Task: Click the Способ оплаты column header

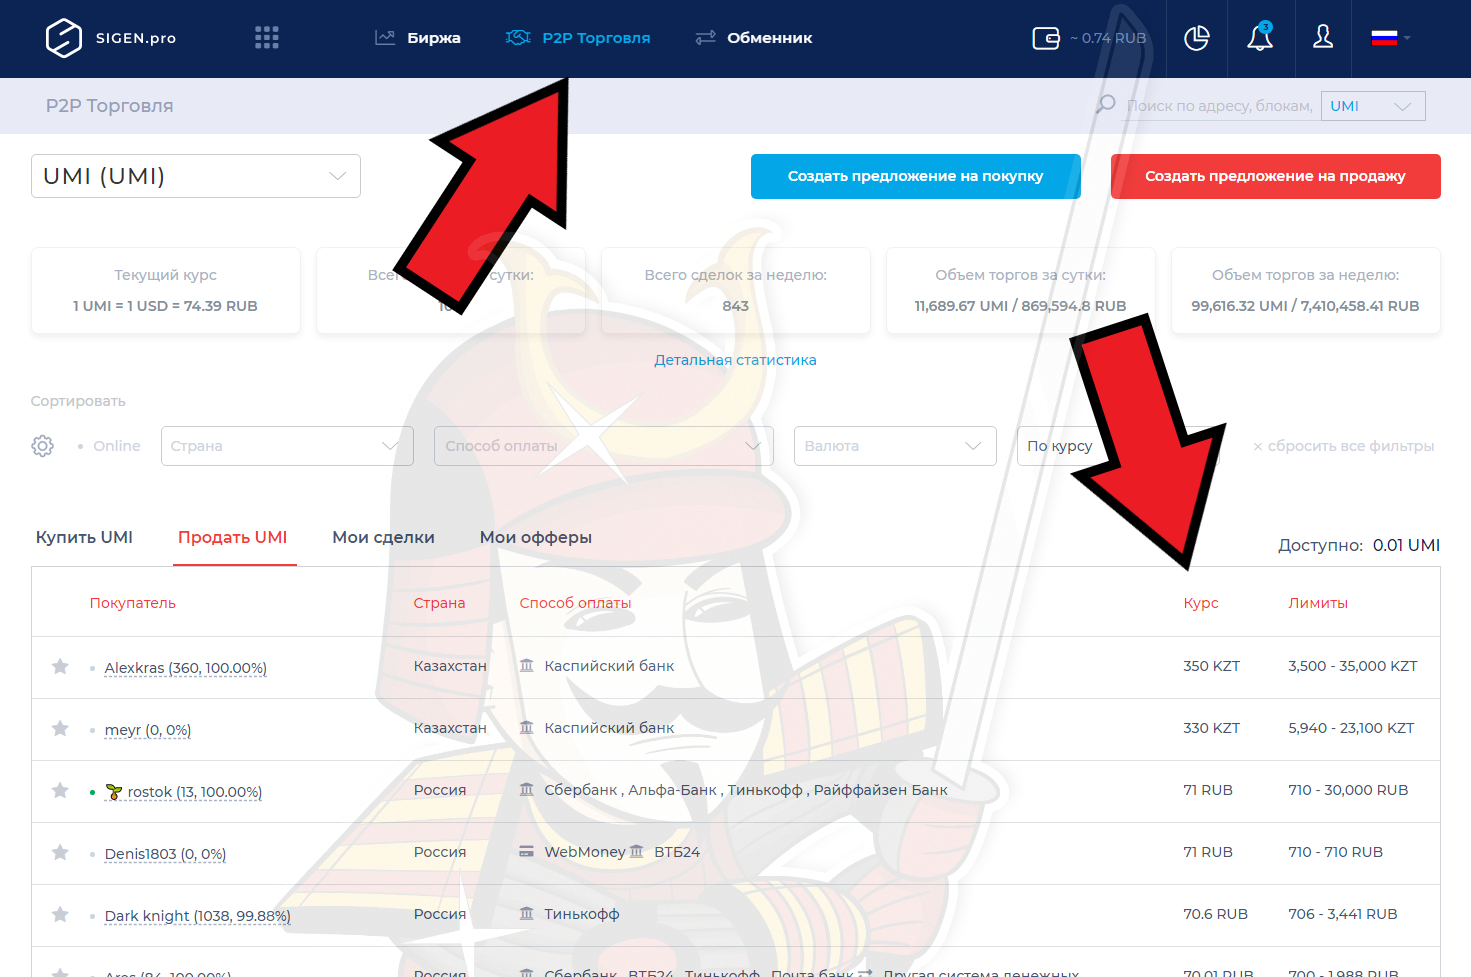Action: pyautogui.click(x=575, y=603)
